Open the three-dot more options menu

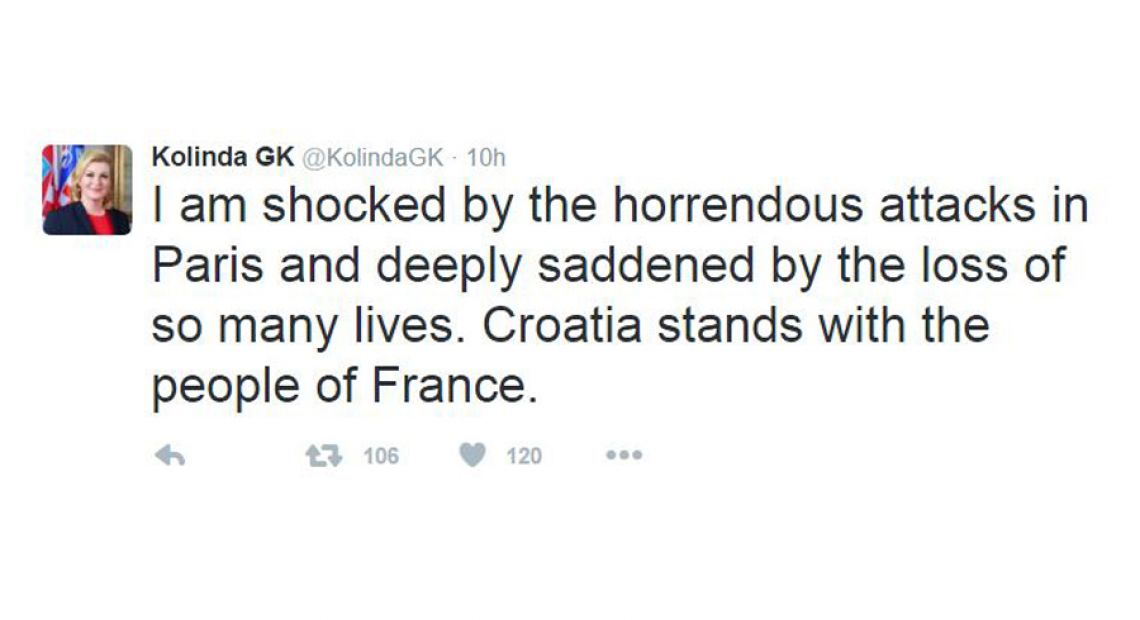(624, 456)
